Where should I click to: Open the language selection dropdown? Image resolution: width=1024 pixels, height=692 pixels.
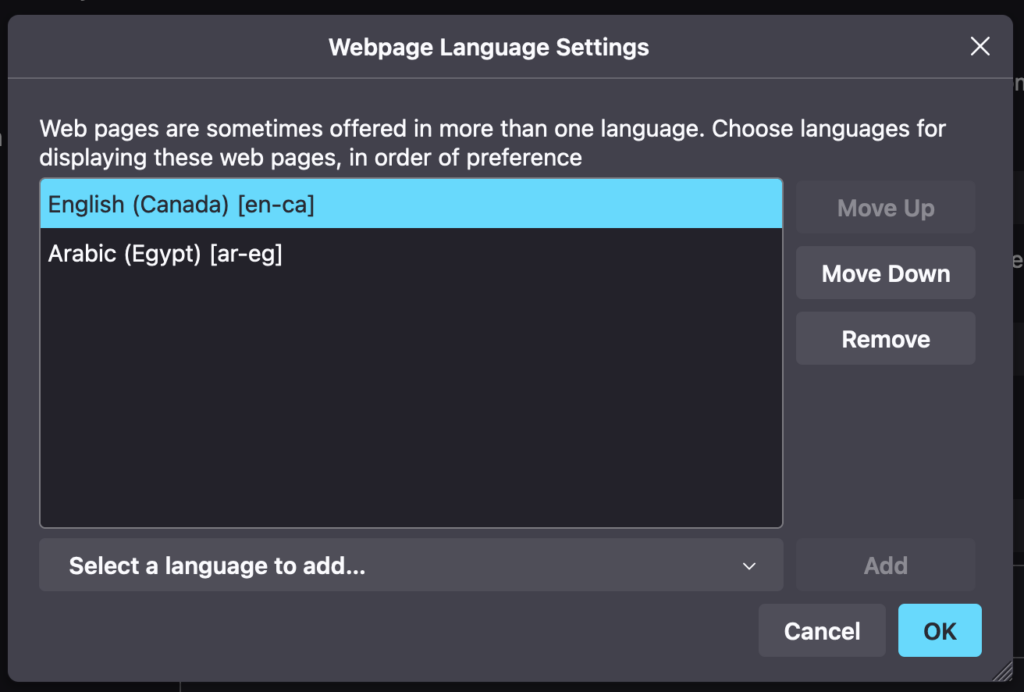pyautogui.click(x=410, y=565)
